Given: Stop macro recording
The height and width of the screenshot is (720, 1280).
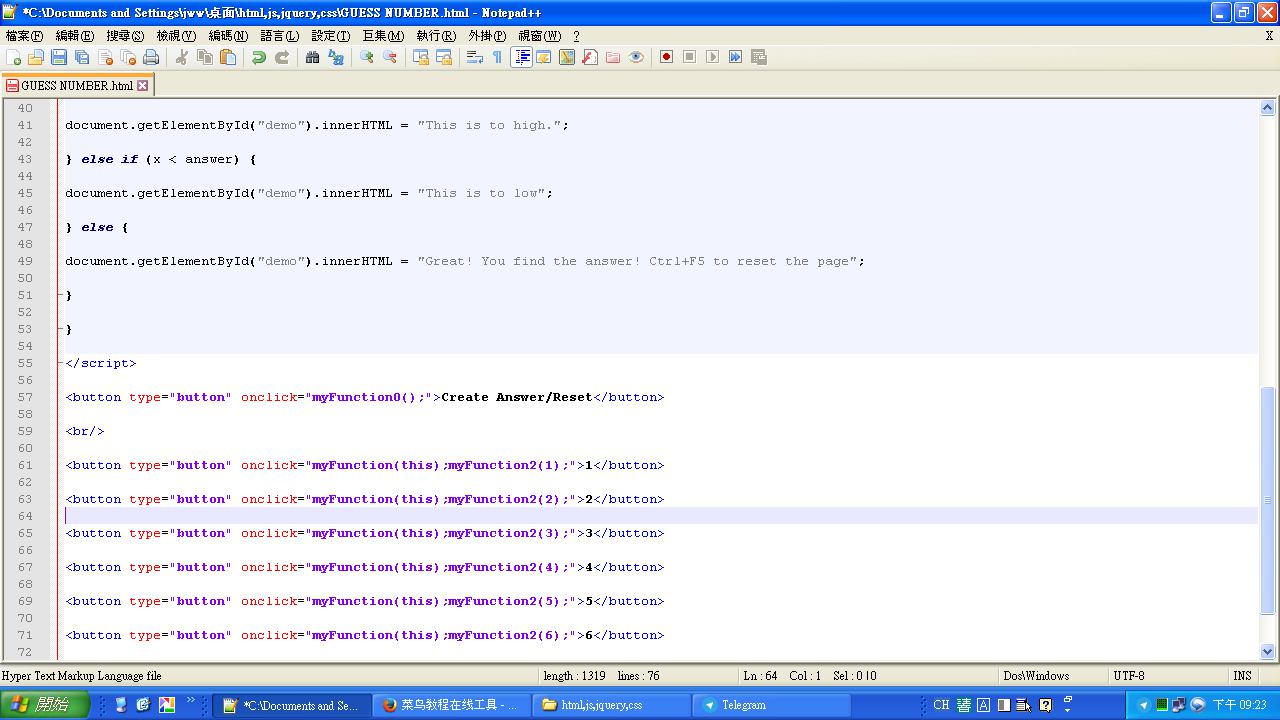Looking at the screenshot, I should tap(690, 57).
